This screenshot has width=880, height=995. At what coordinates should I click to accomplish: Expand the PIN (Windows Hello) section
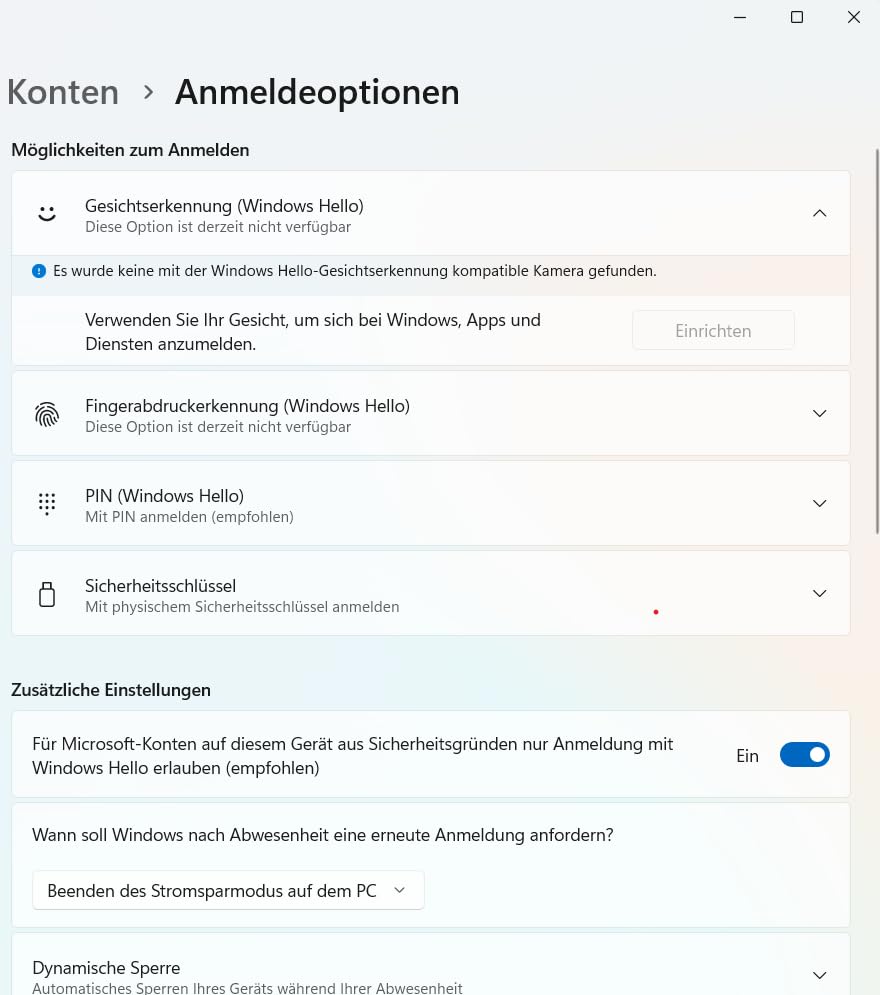tap(820, 504)
